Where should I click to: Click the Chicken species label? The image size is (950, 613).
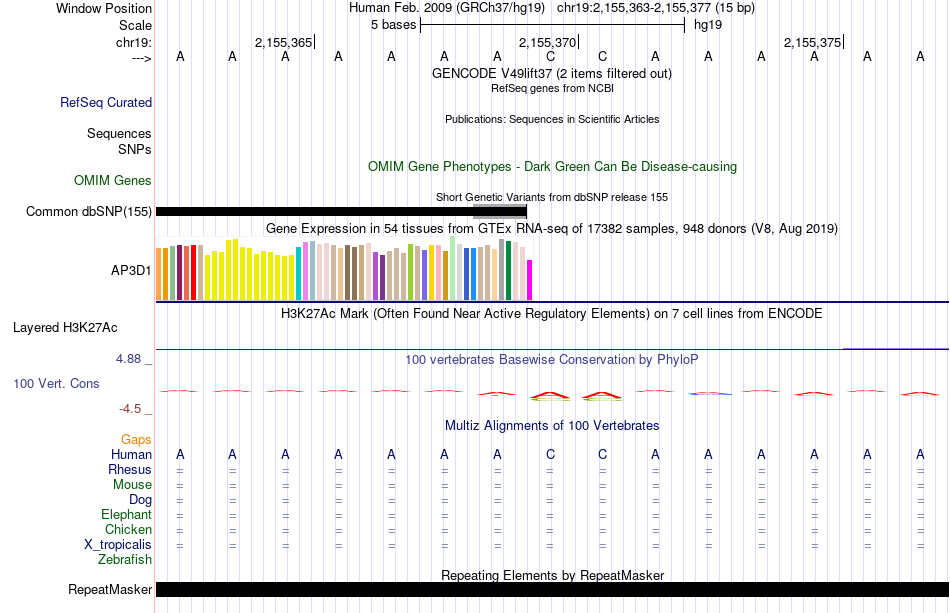(x=128, y=529)
